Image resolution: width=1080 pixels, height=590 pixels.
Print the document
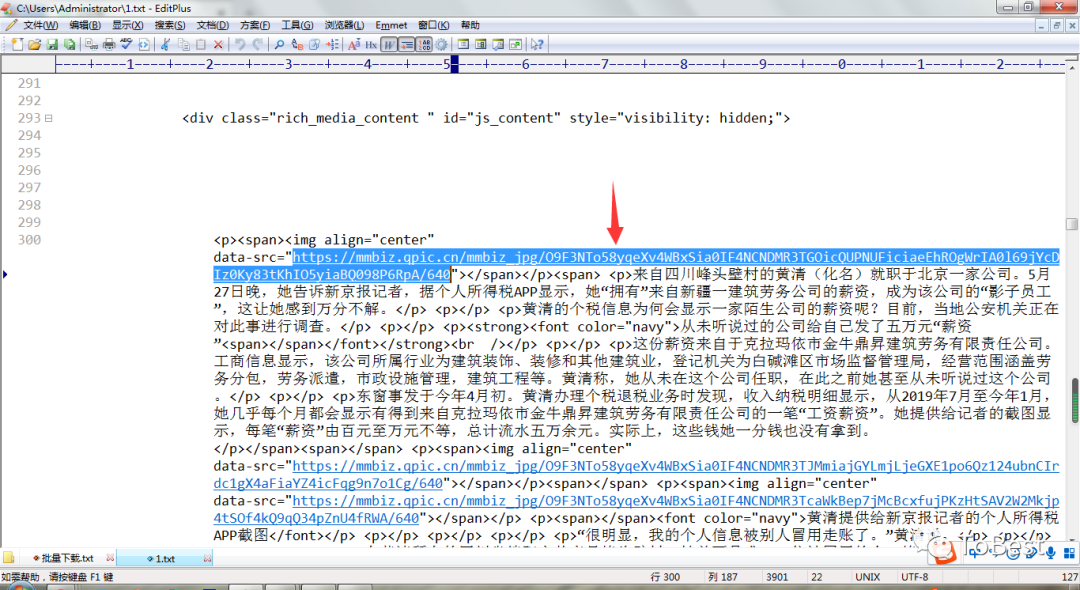[x=109, y=45]
